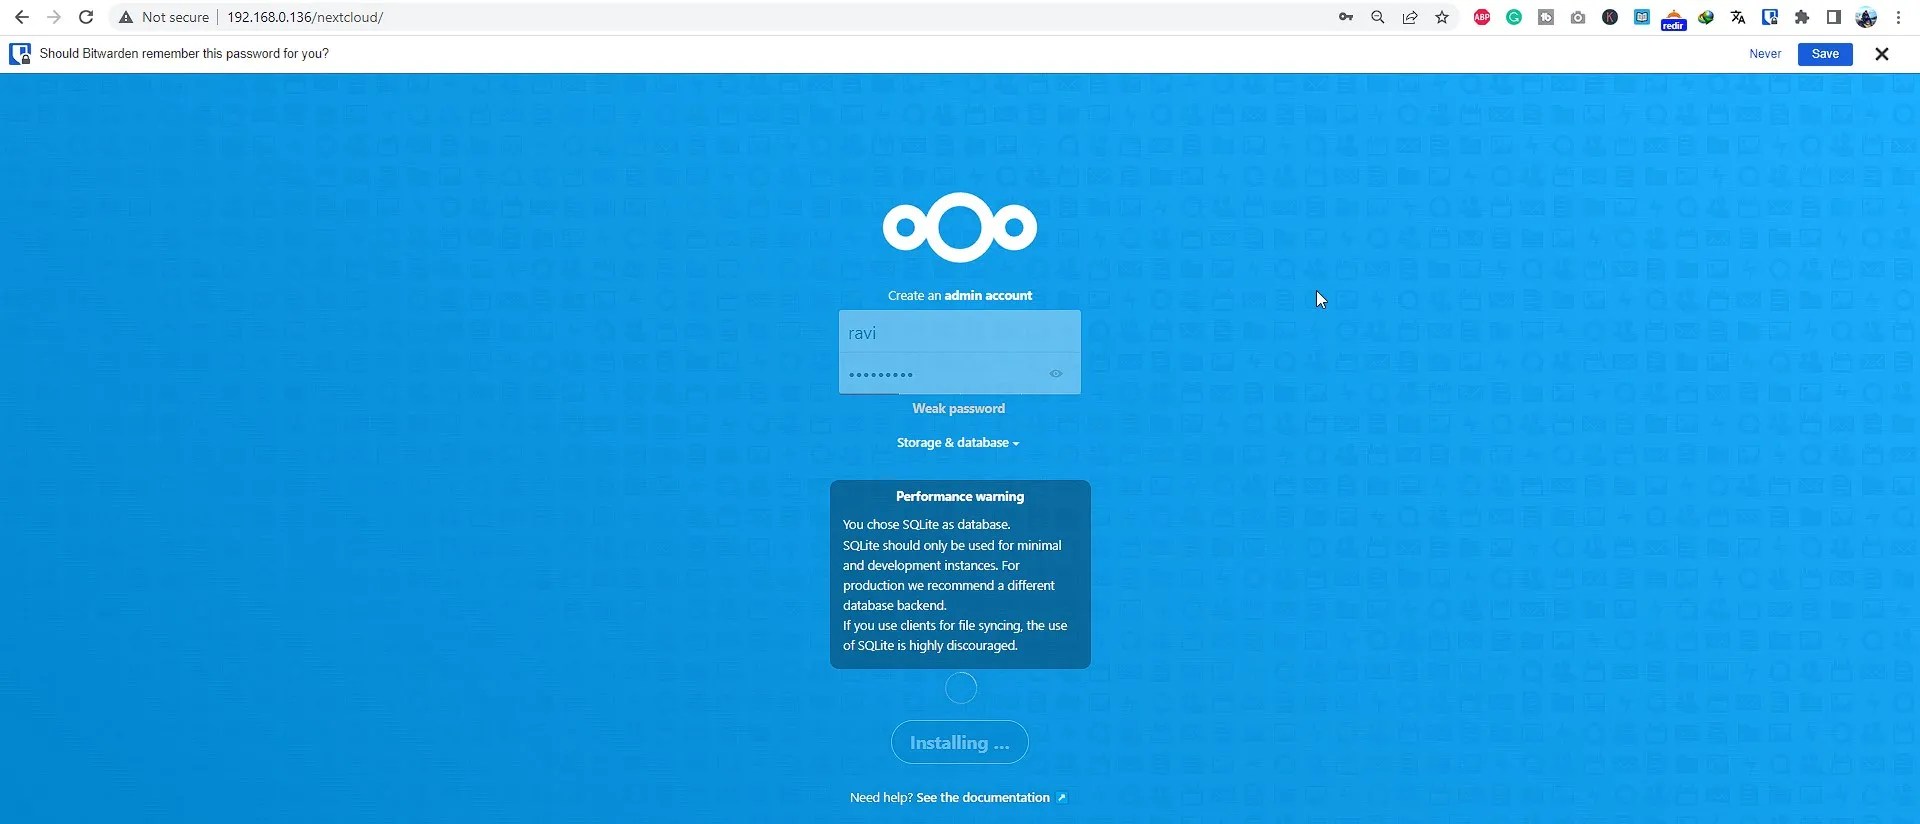Viewport: 1920px width, 824px height.
Task: Click the admin password field
Action: (x=960, y=374)
